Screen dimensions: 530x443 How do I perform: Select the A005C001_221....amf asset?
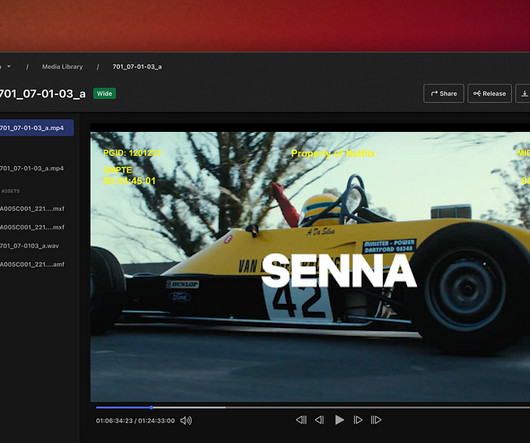click(x=32, y=264)
